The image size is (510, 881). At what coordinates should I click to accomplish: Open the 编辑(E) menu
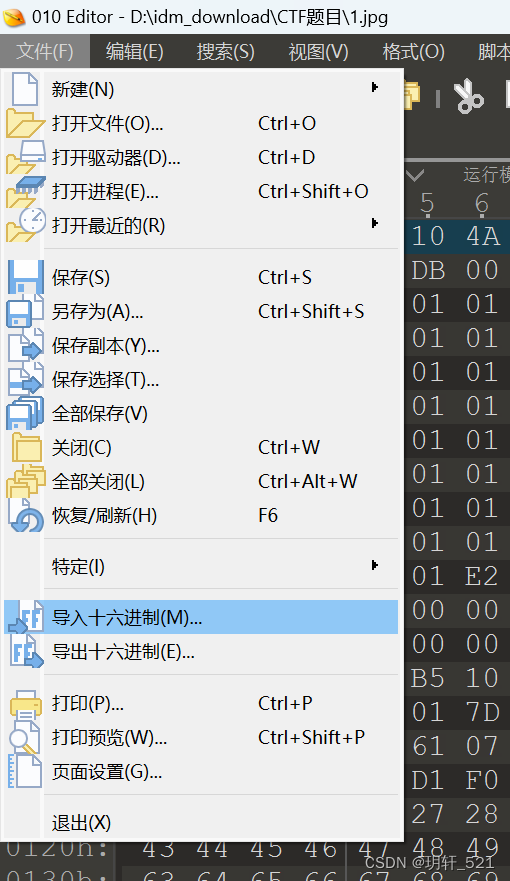pyautogui.click(x=135, y=52)
